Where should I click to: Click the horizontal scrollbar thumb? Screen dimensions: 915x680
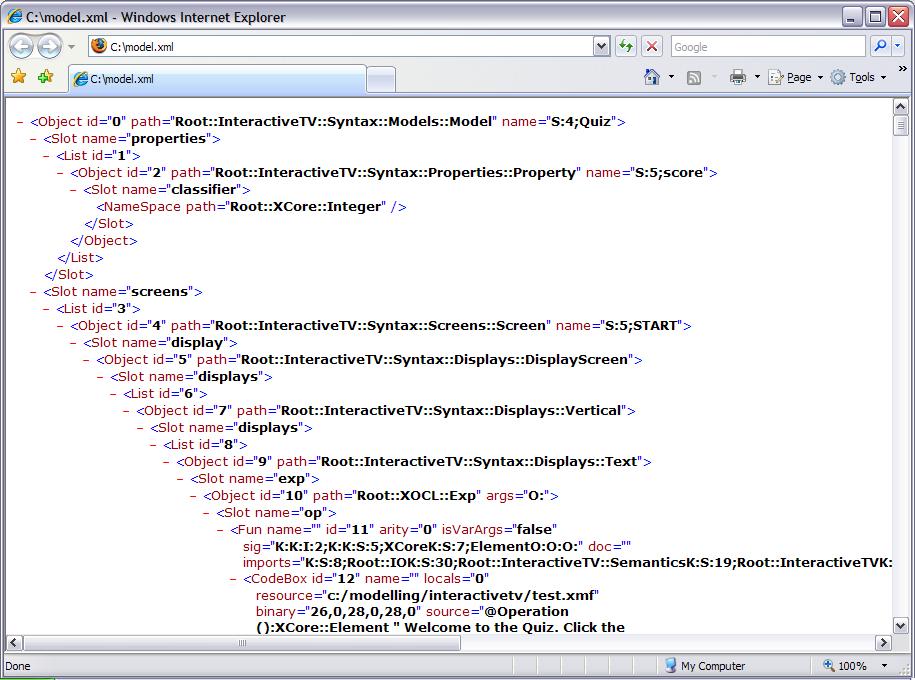coord(242,643)
